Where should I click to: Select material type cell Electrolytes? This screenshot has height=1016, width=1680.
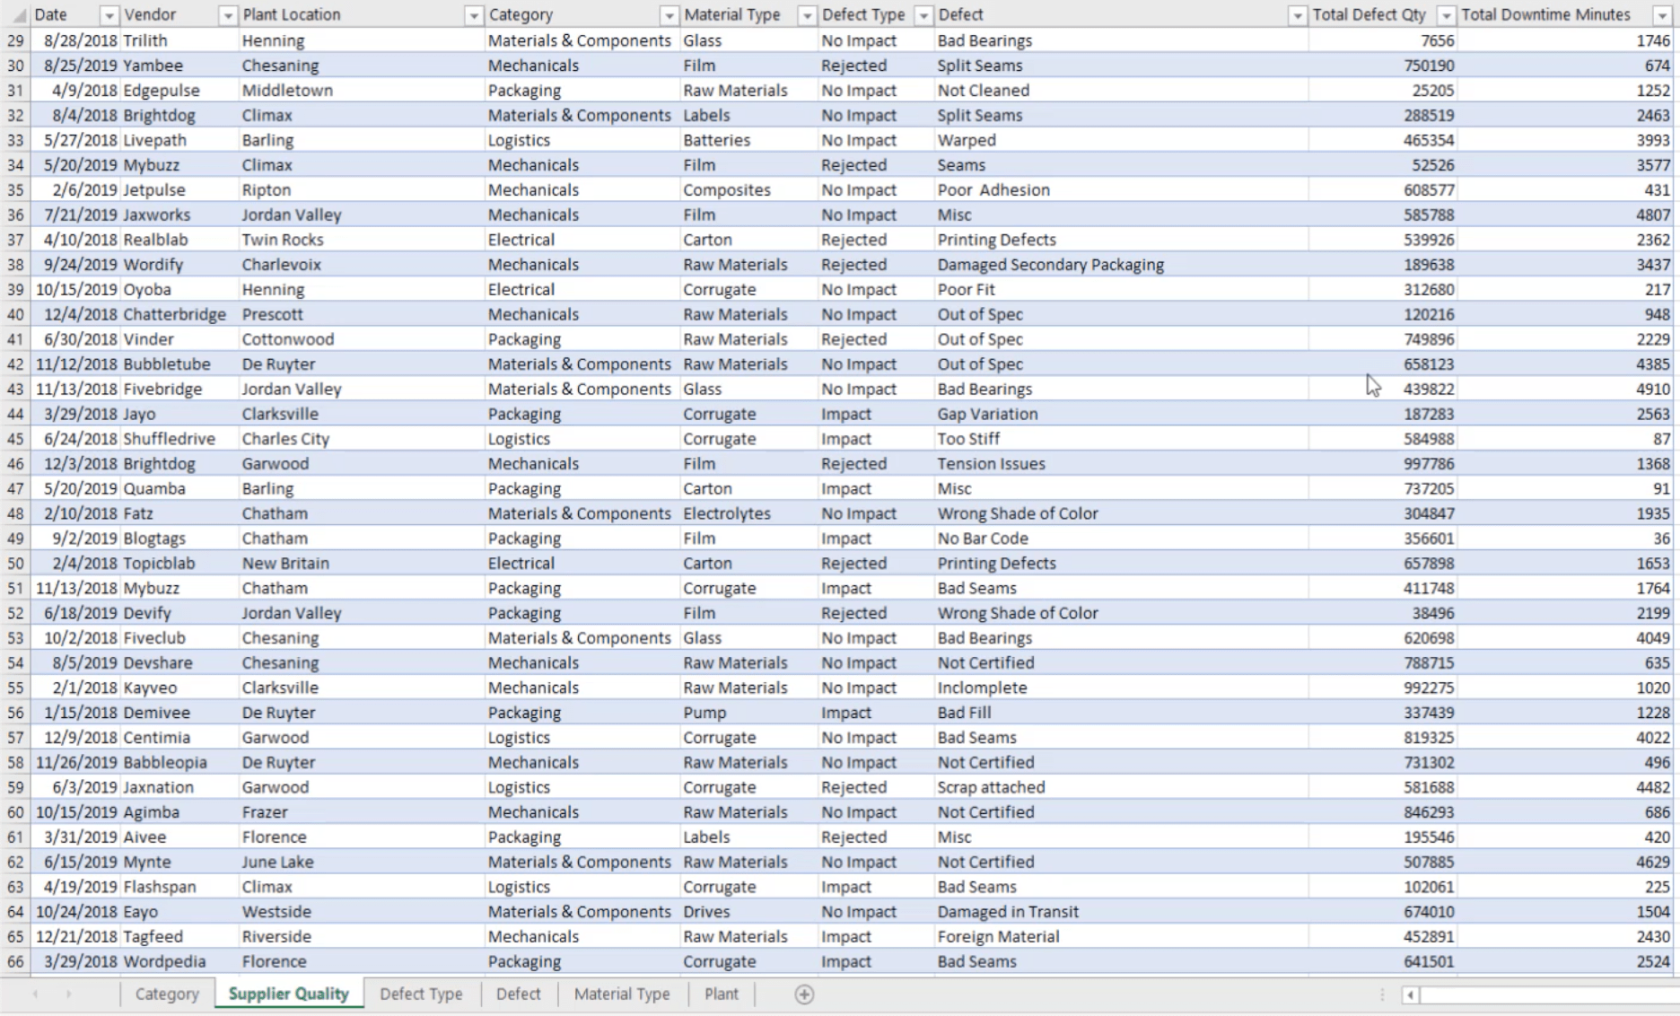(x=748, y=513)
